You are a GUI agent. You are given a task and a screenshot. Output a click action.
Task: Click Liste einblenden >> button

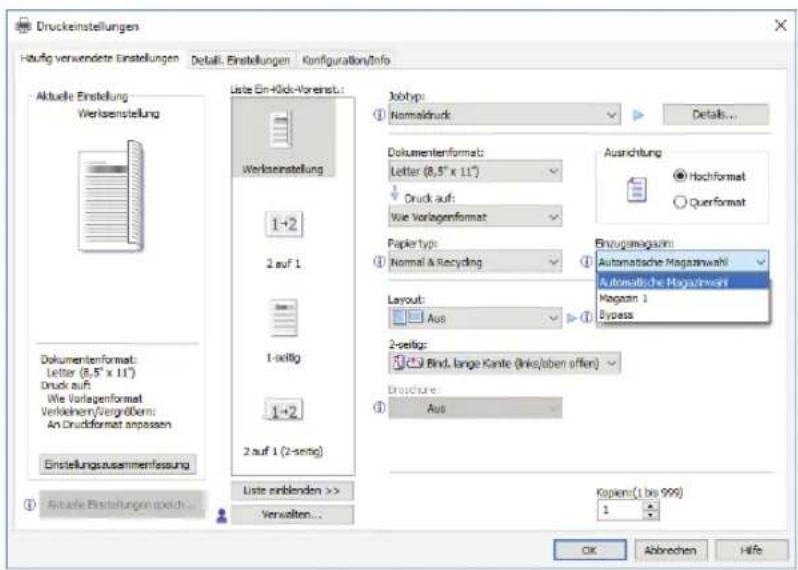tap(292, 491)
